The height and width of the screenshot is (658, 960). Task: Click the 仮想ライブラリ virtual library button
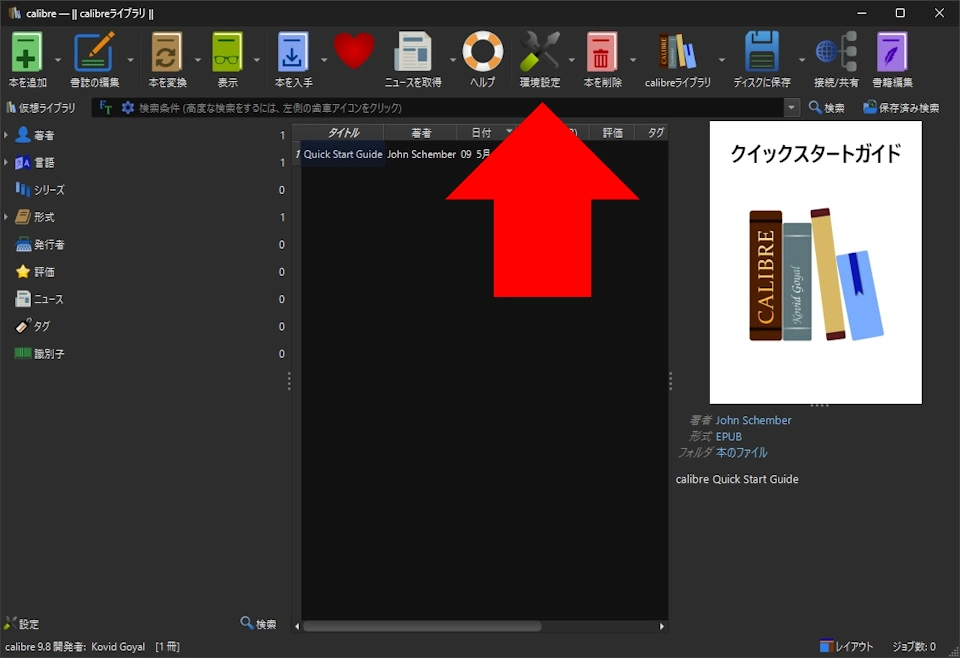pyautogui.click(x=40, y=108)
